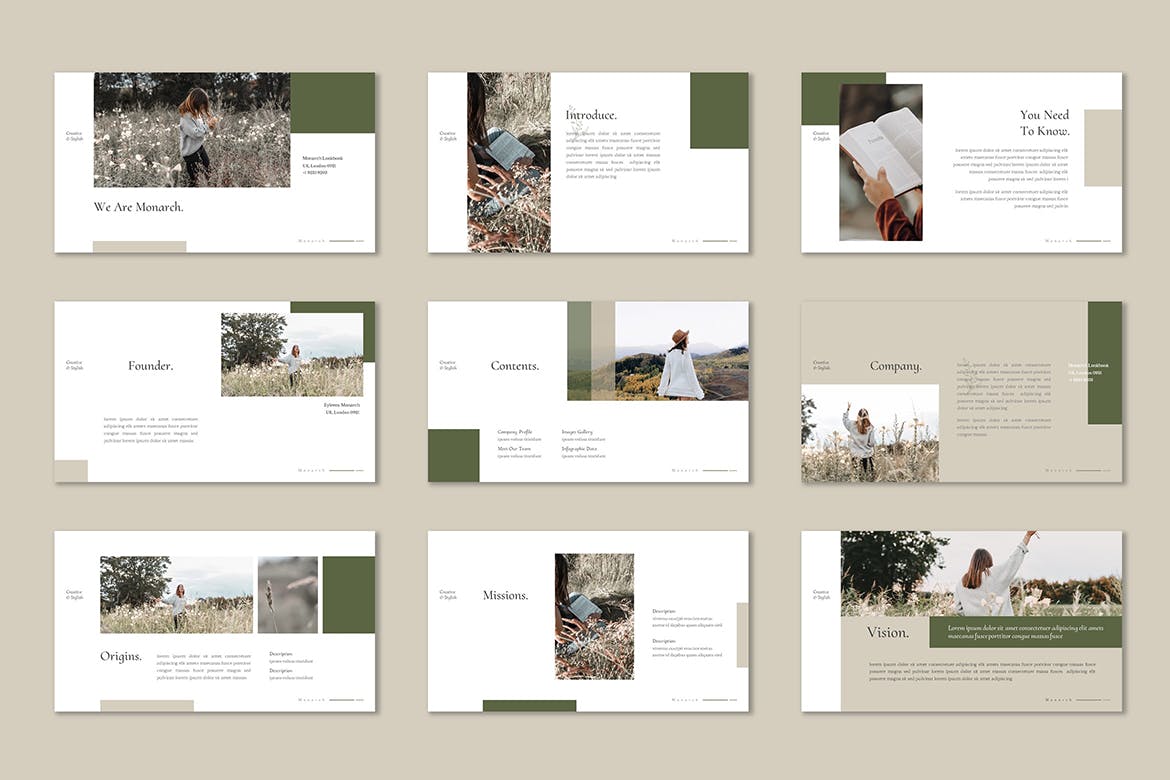
Task: Open the "Company Profile" contents entry
Action: click(515, 432)
